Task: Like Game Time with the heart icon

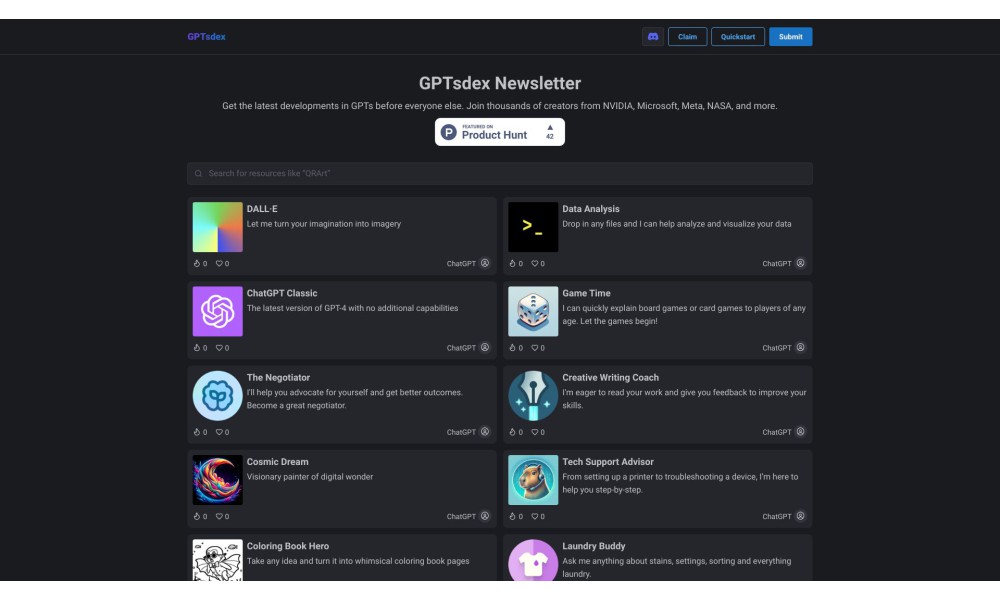Action: click(534, 348)
